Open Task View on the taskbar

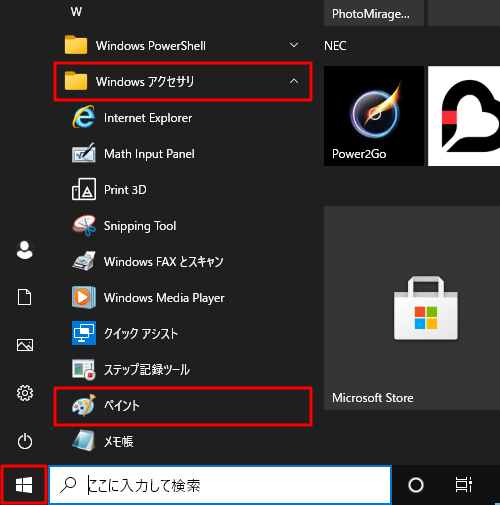(x=463, y=485)
